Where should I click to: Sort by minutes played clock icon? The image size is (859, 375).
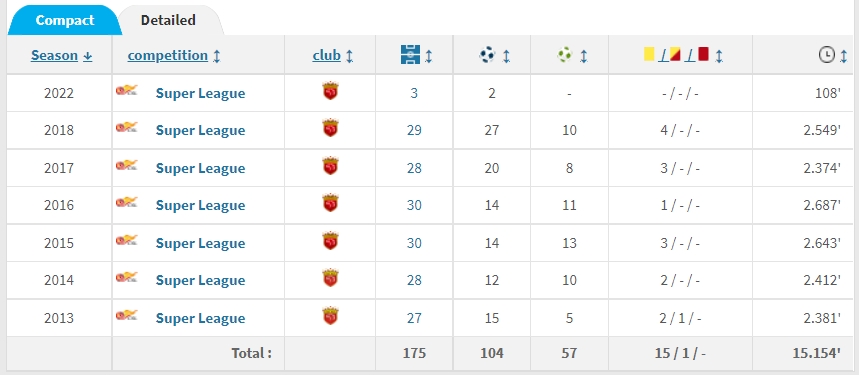tap(827, 55)
